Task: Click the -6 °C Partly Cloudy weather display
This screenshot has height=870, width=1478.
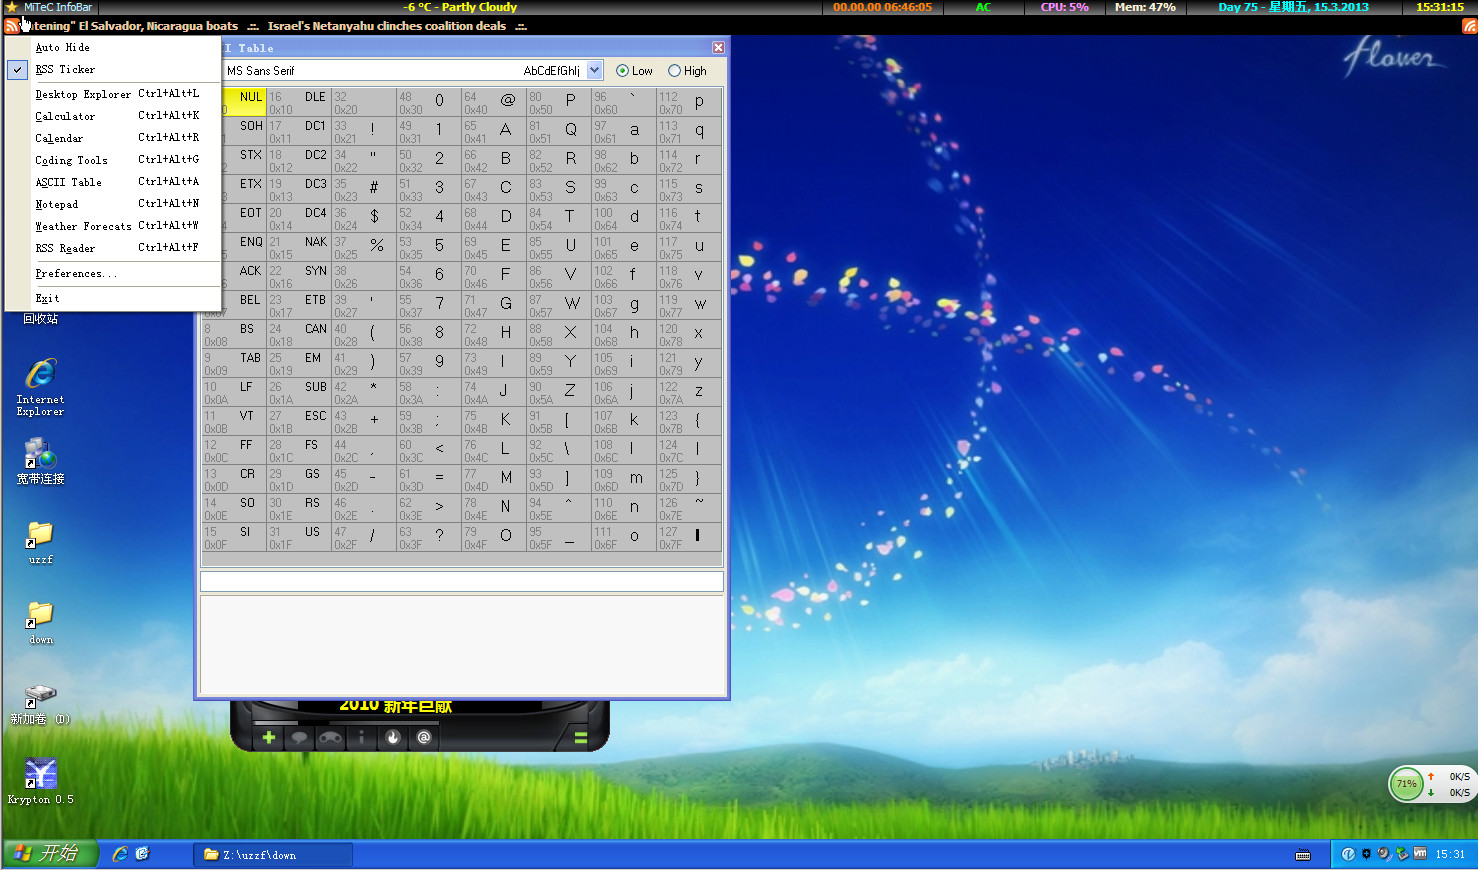Action: [x=460, y=7]
